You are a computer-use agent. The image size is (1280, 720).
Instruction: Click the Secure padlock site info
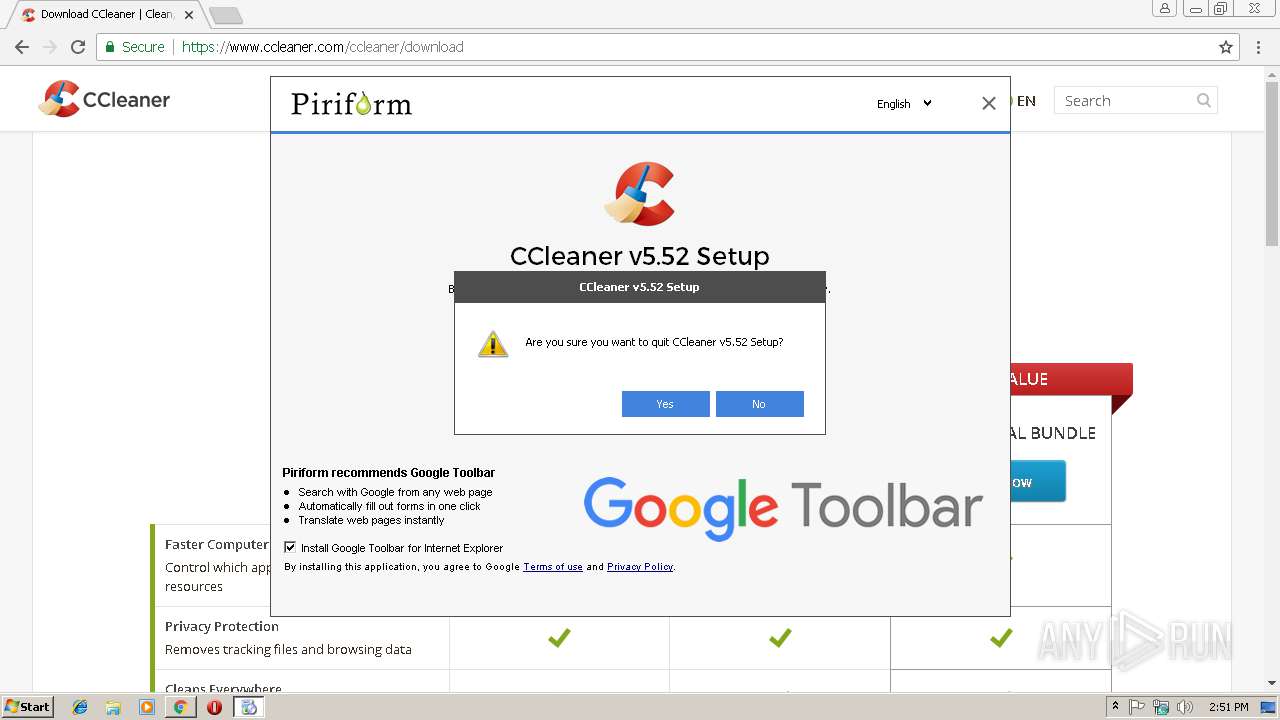pyautogui.click(x=134, y=47)
